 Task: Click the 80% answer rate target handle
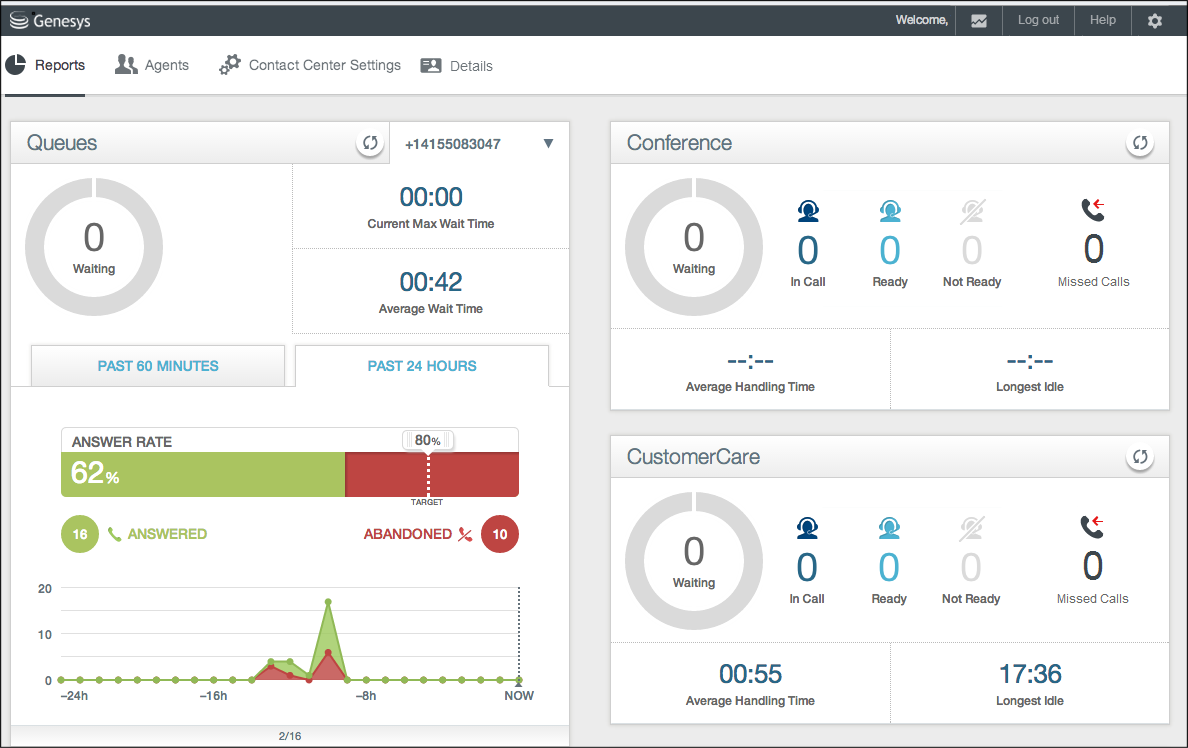point(428,440)
